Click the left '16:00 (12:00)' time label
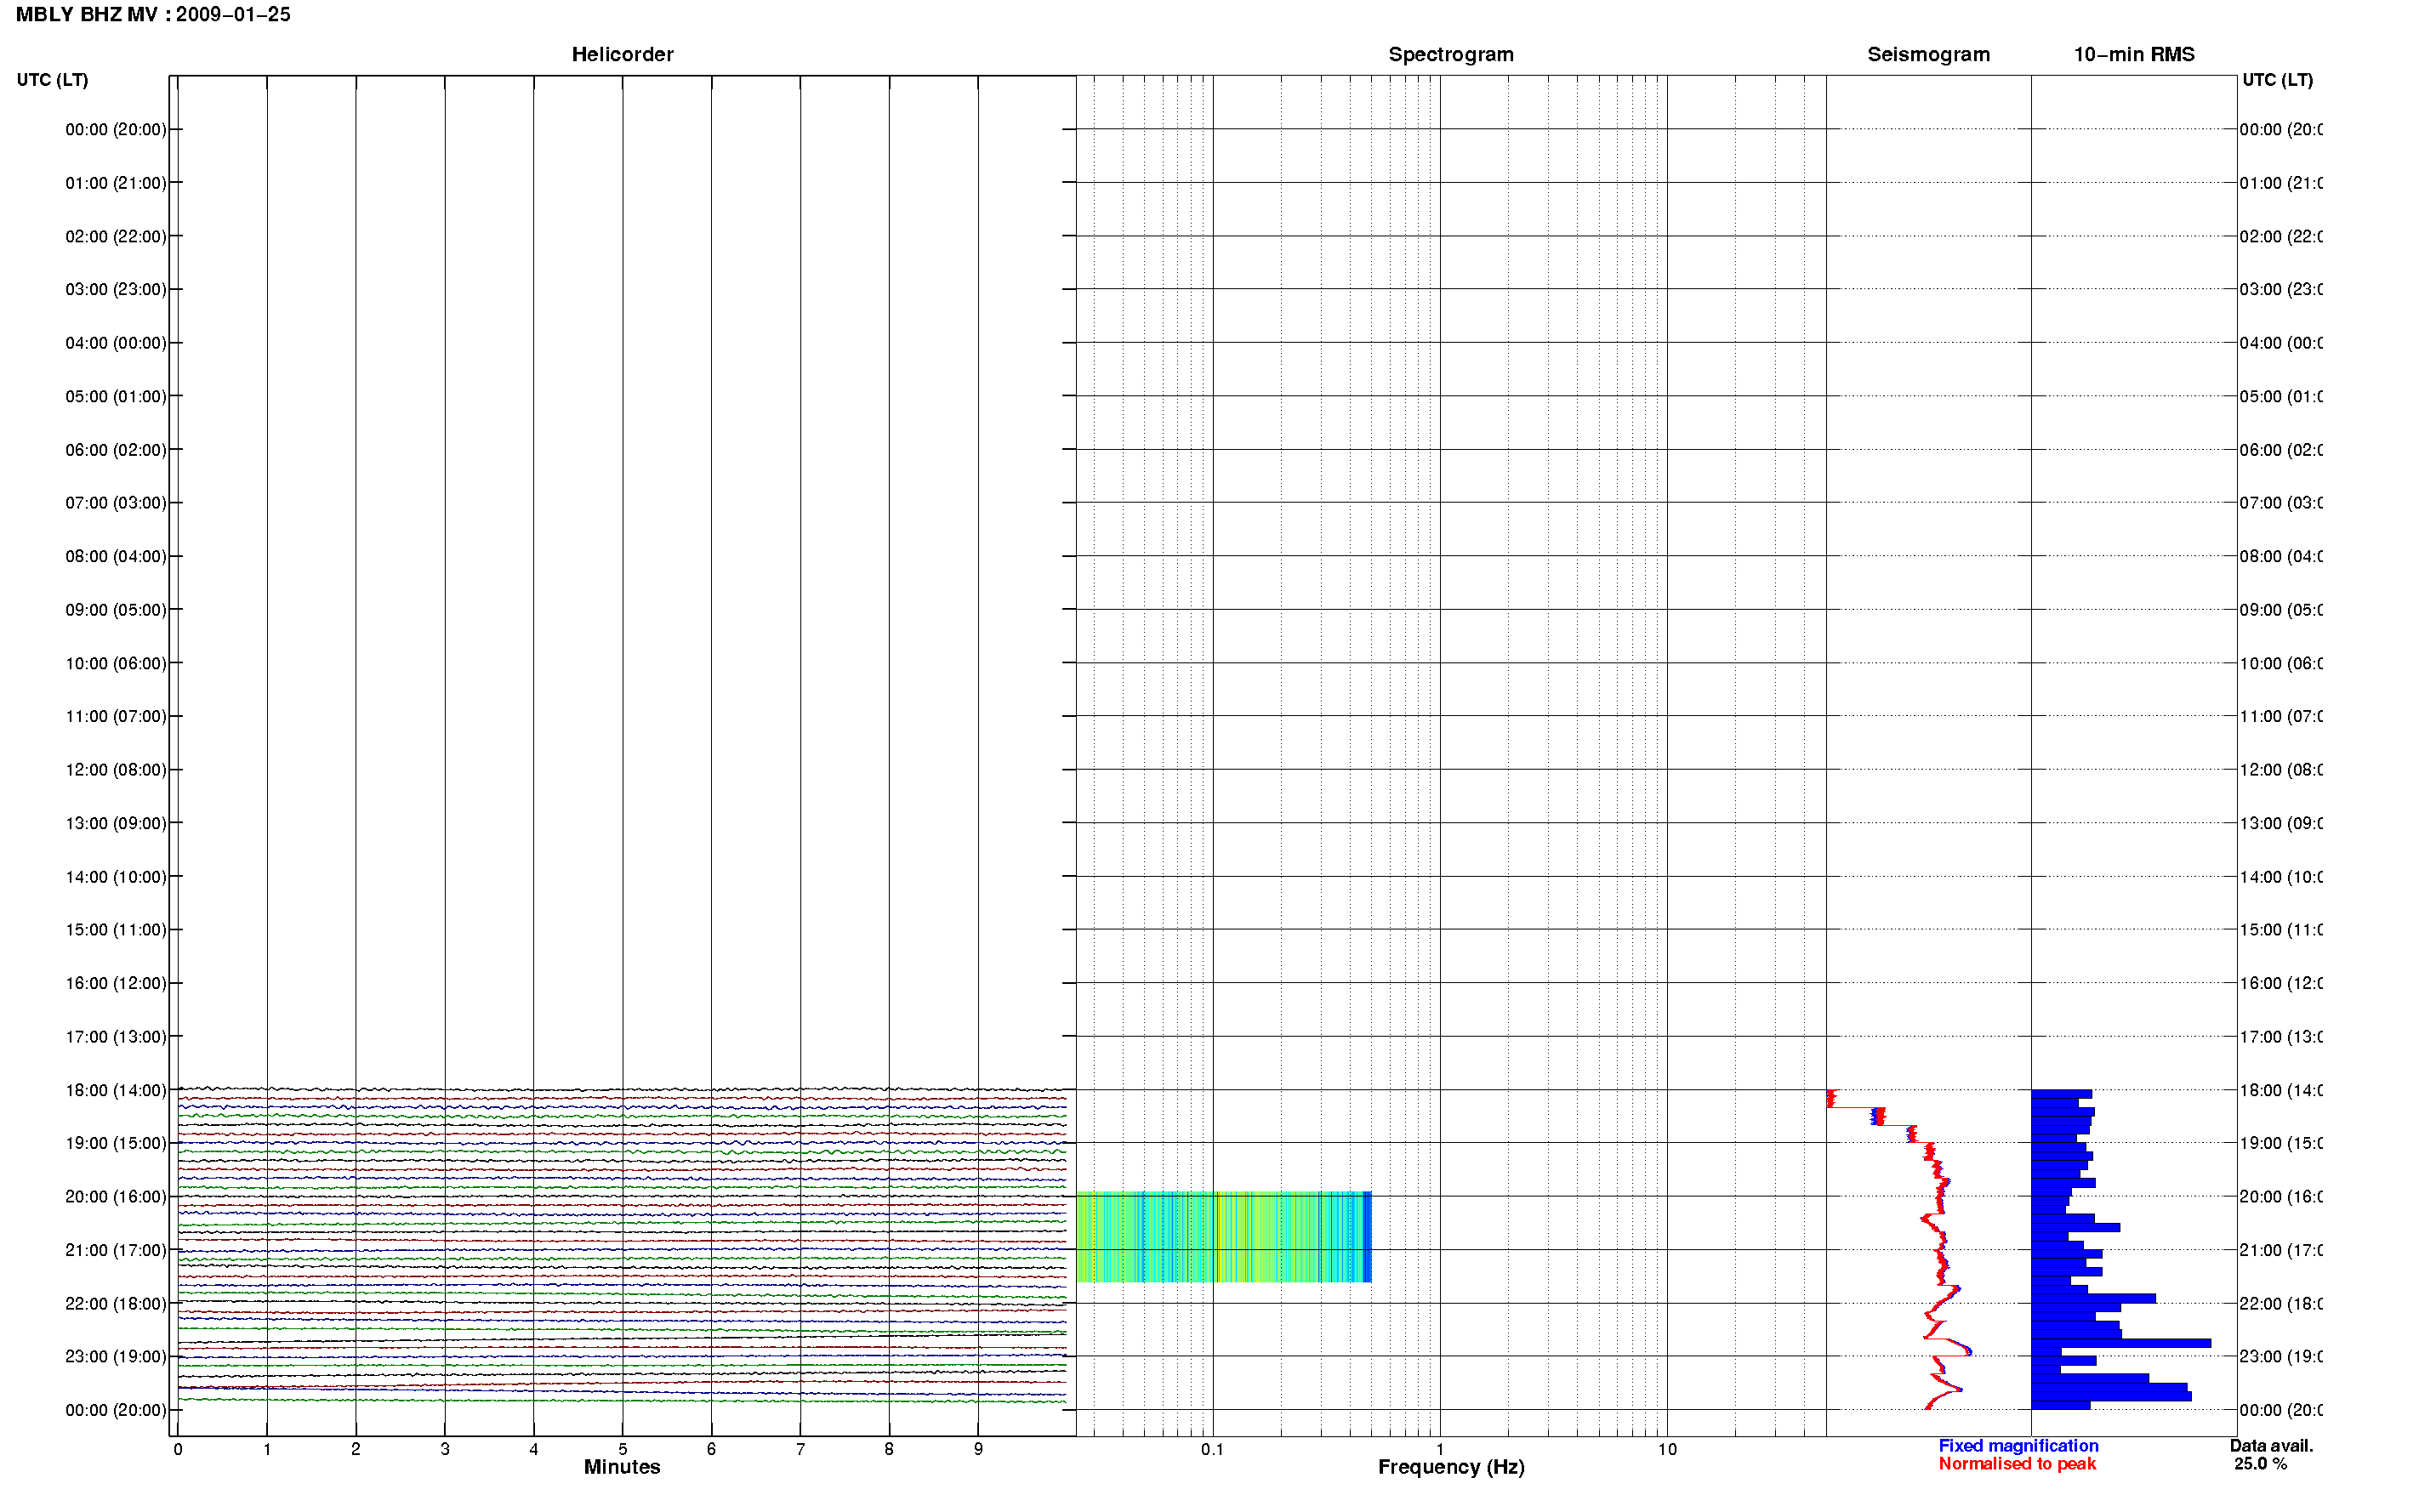Screen dimensions: 2419x1512 [x=116, y=983]
